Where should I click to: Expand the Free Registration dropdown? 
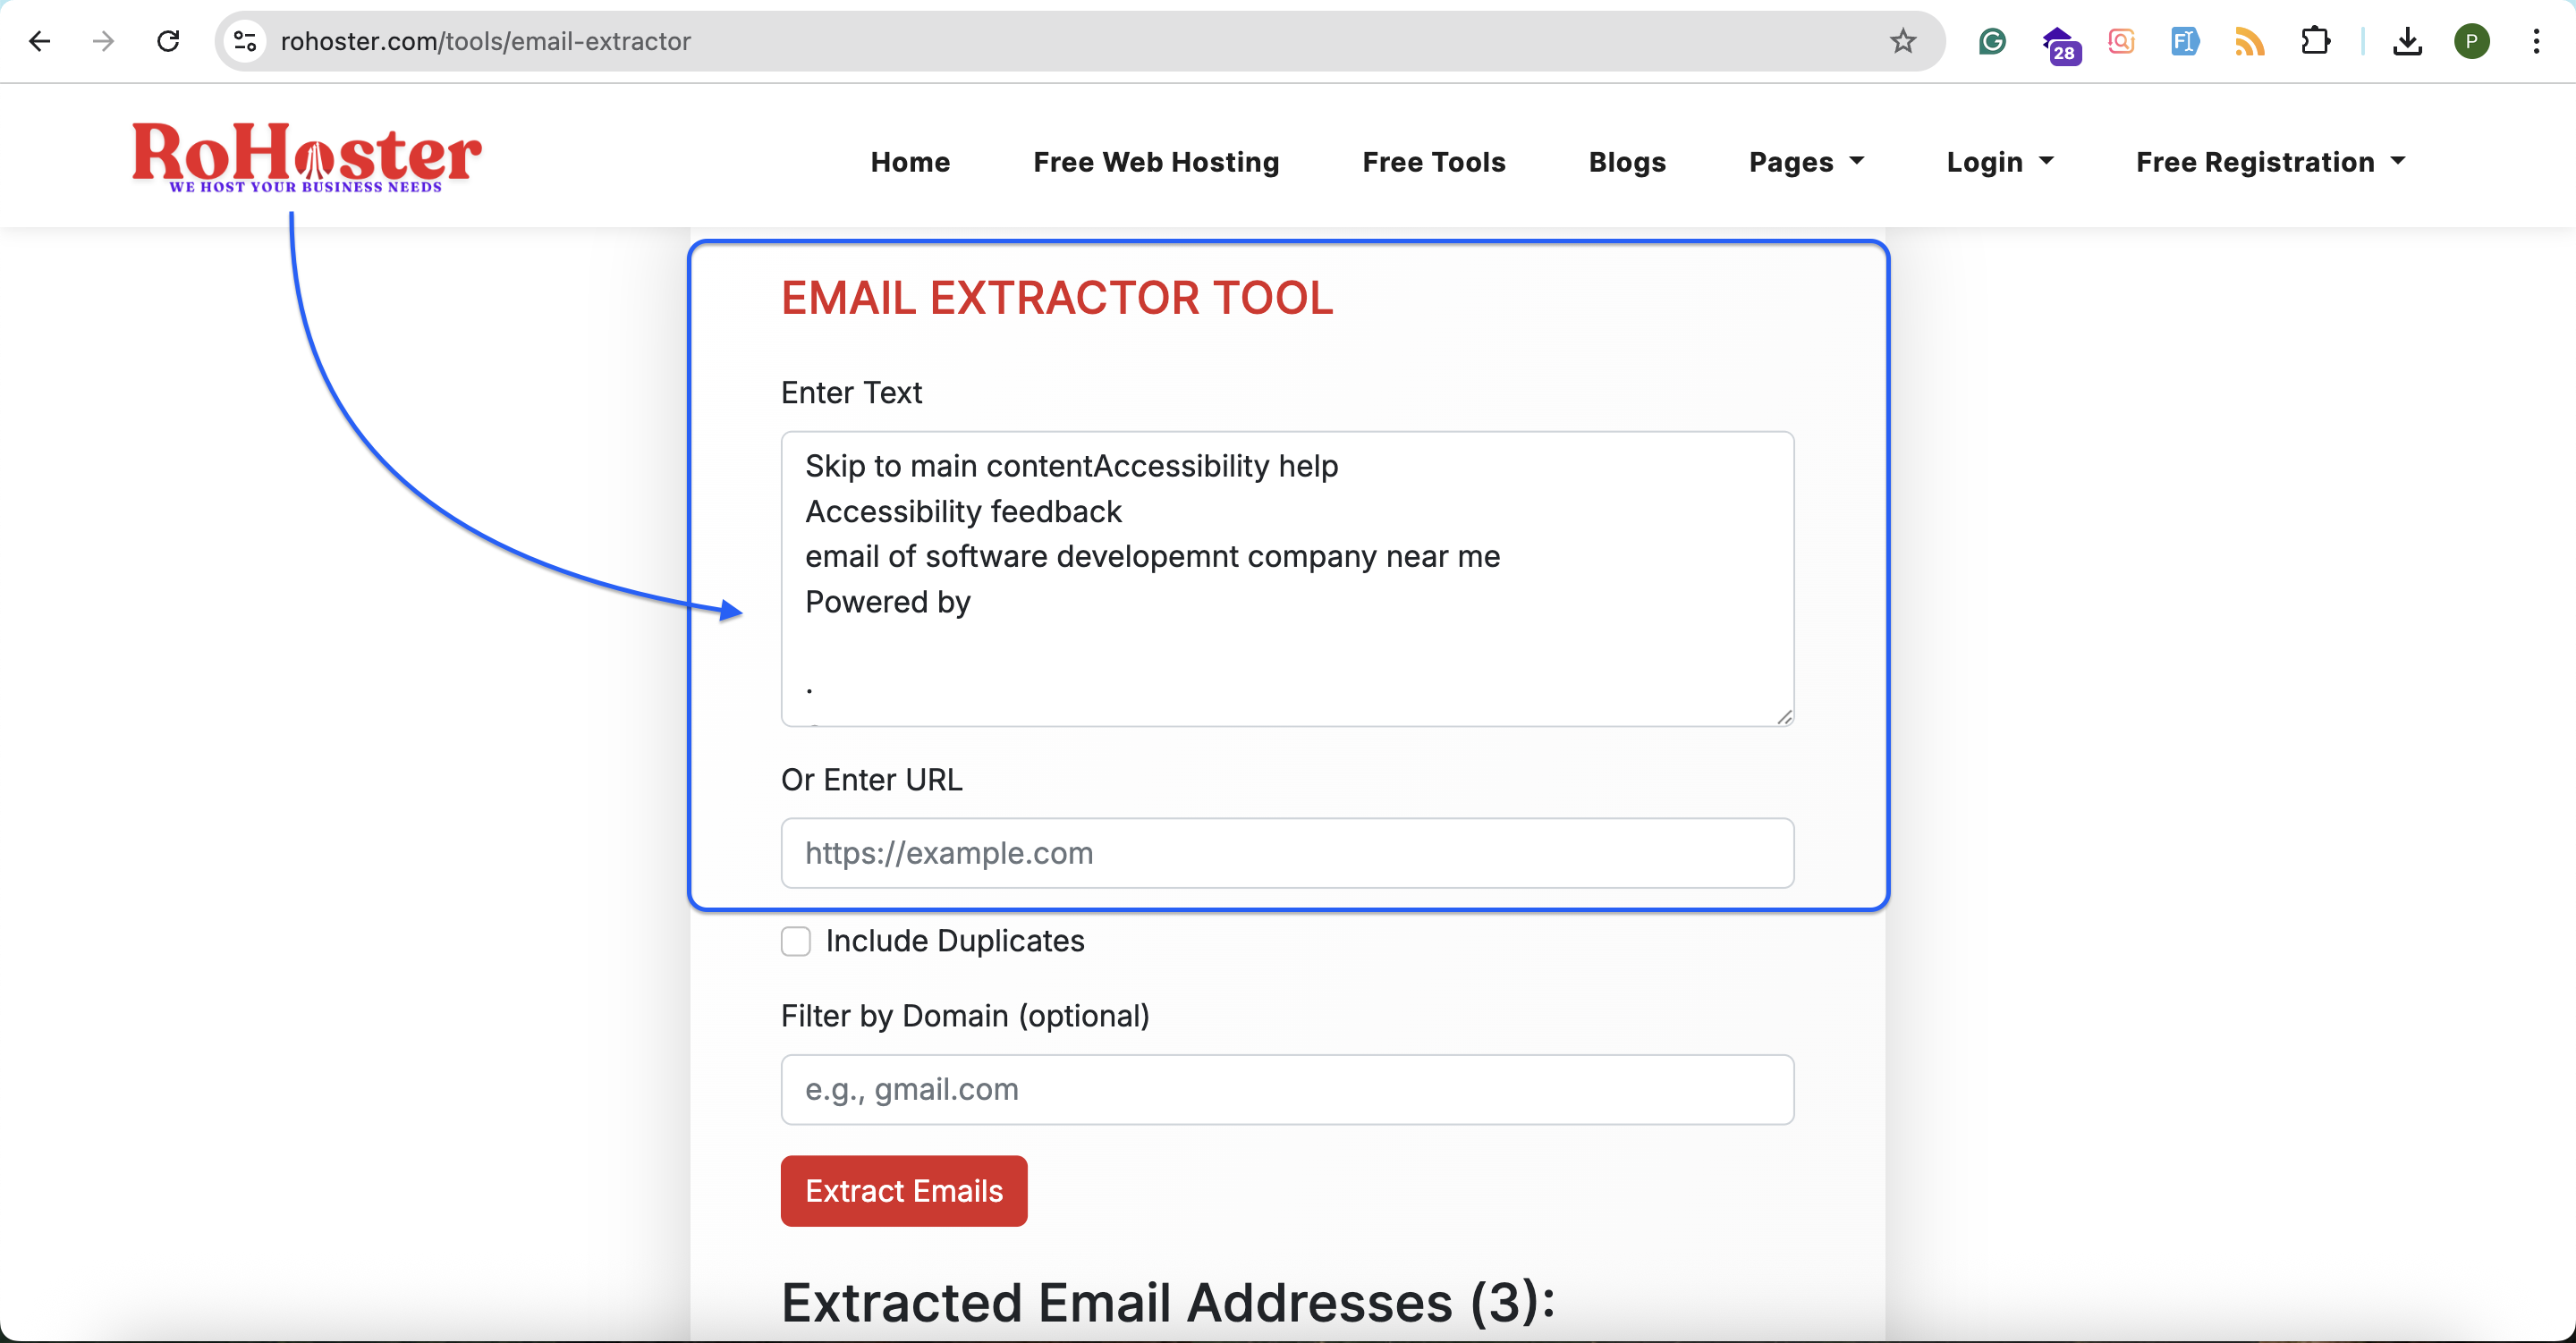2270,162
